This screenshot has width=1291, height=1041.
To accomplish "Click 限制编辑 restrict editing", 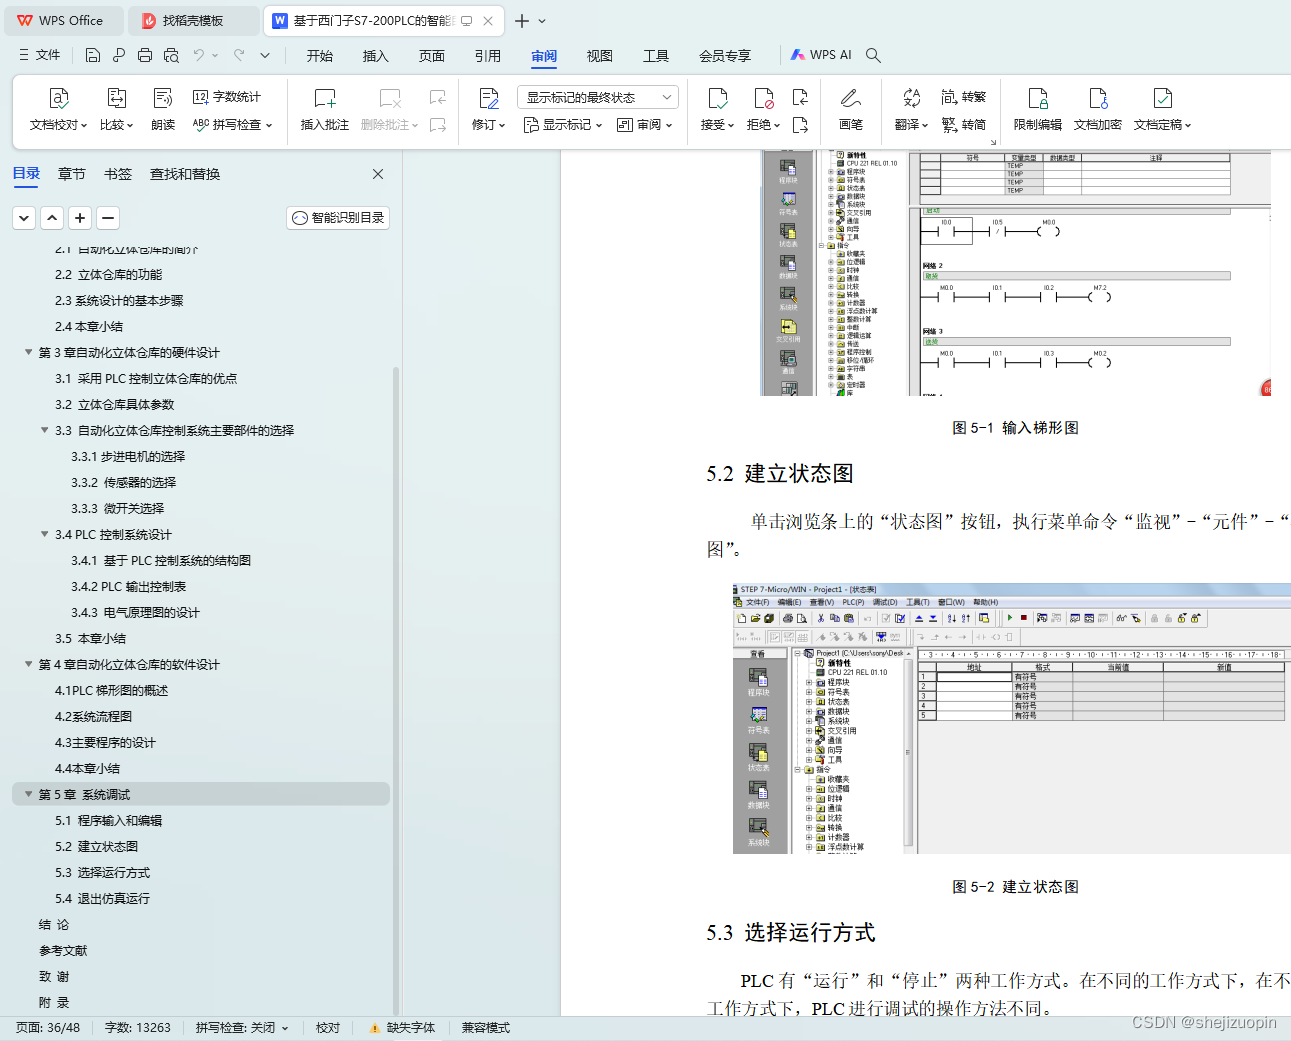I will [1038, 110].
